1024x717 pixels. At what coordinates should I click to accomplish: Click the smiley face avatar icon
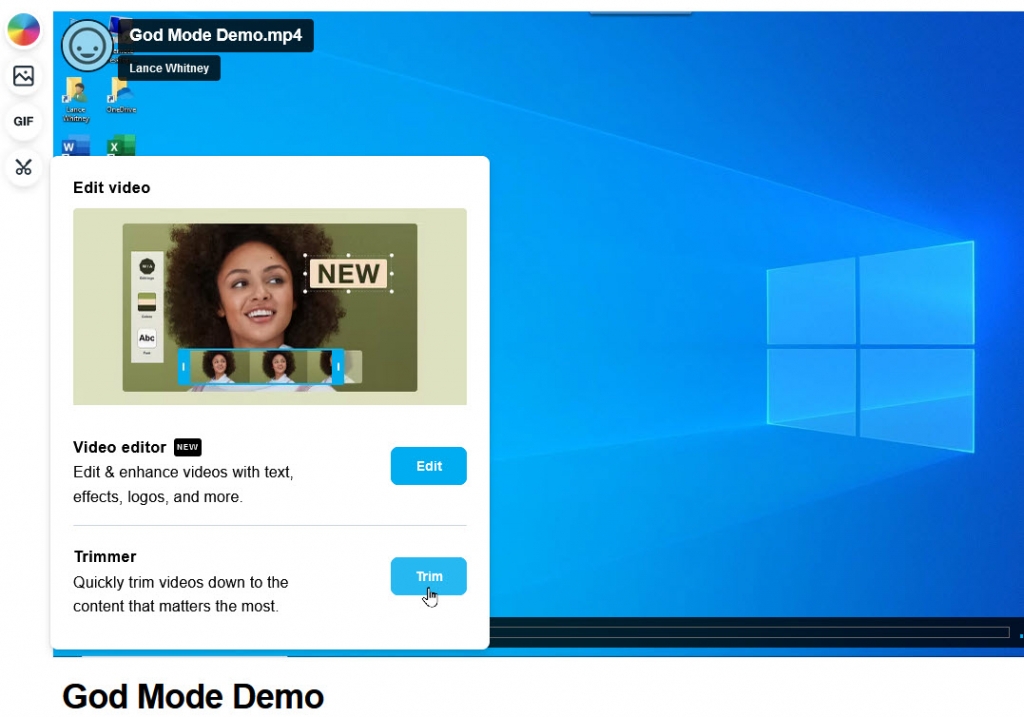tap(87, 45)
